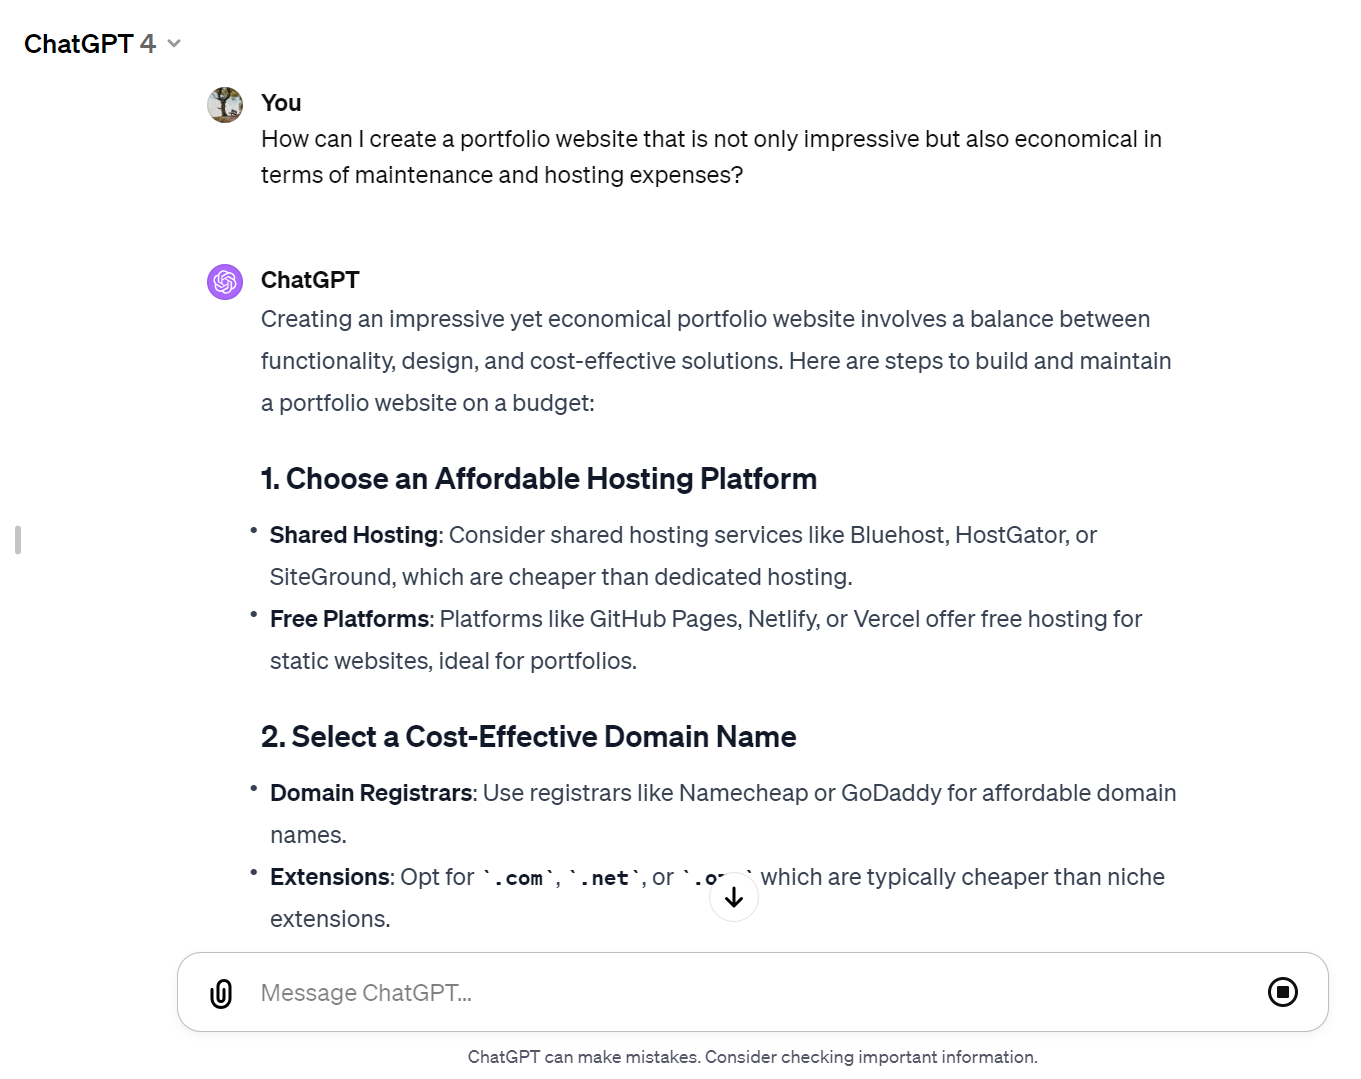Image resolution: width=1361 pixels, height=1079 pixels.
Task: Click the chevron beside ChatGPT 4
Action: [x=174, y=44]
